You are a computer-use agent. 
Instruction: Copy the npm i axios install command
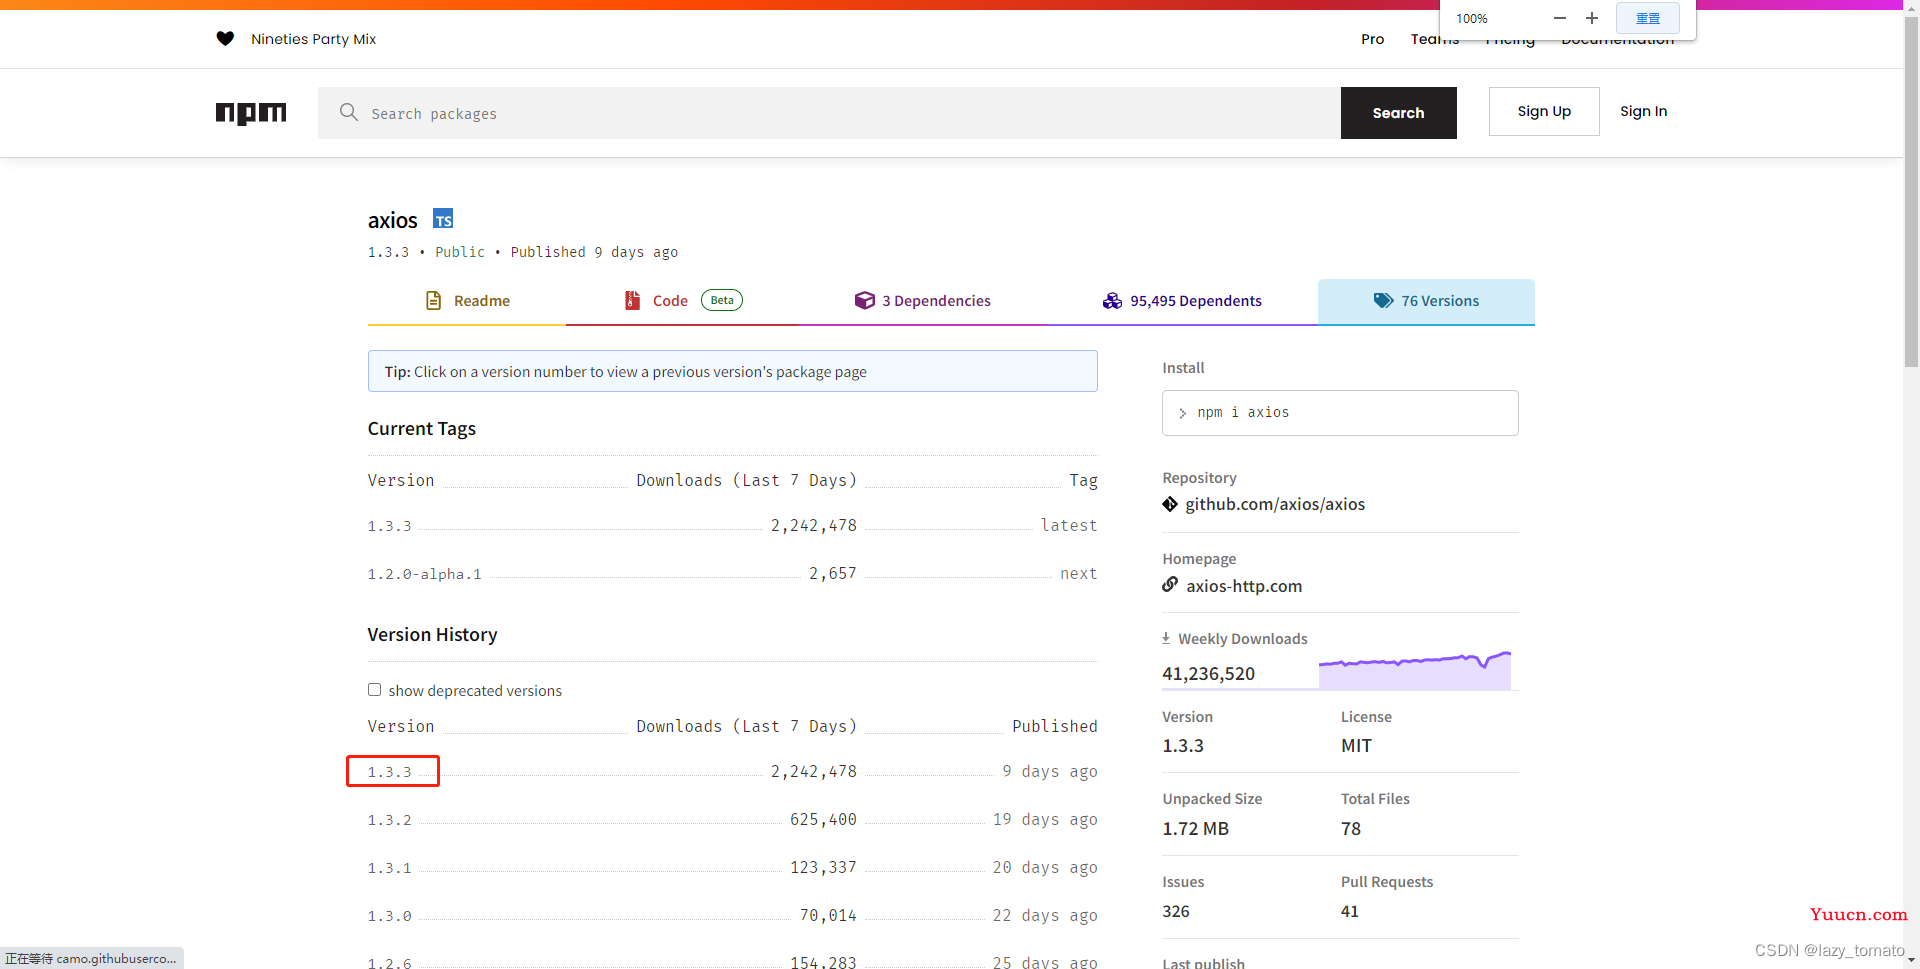point(1340,413)
